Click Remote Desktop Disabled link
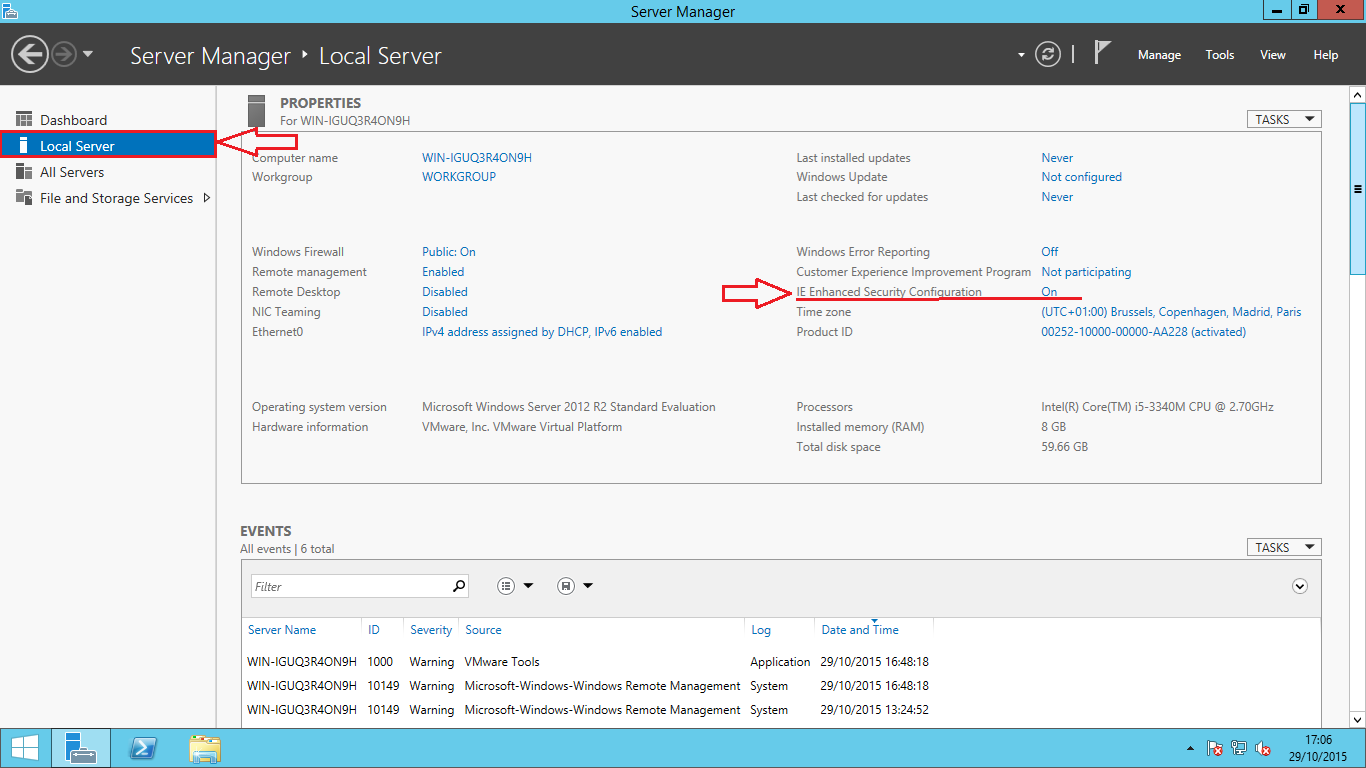This screenshot has width=1366, height=768. point(445,292)
